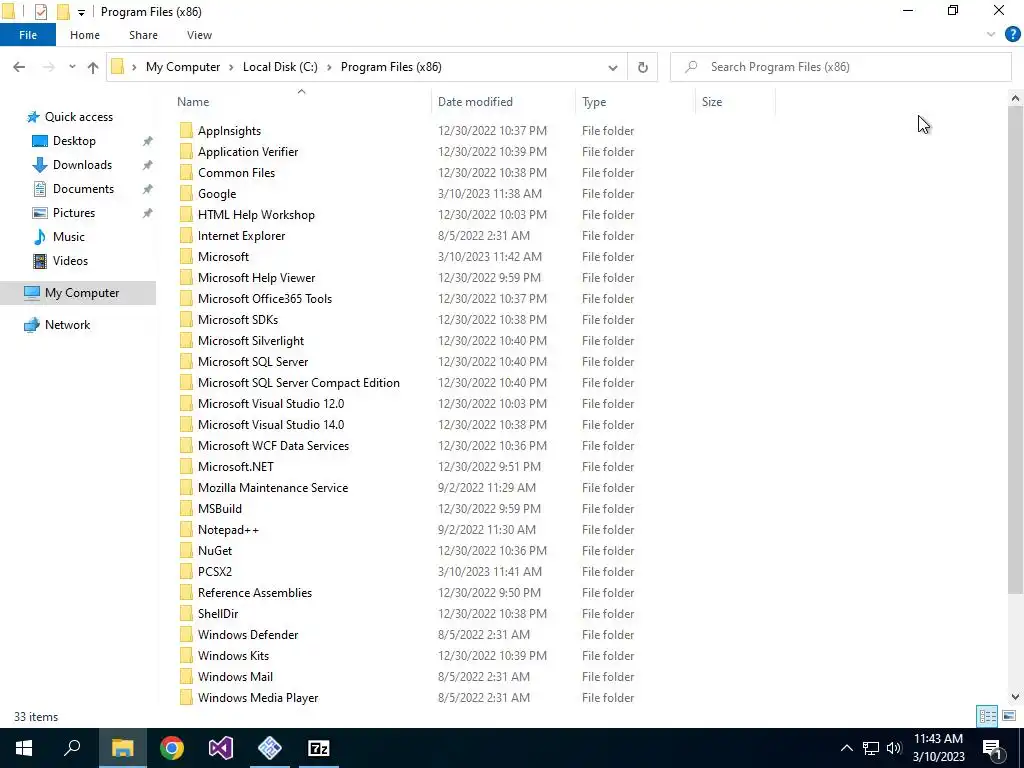The width and height of the screenshot is (1024, 768).
Task: Open the Windows Start menu
Action: [24, 748]
